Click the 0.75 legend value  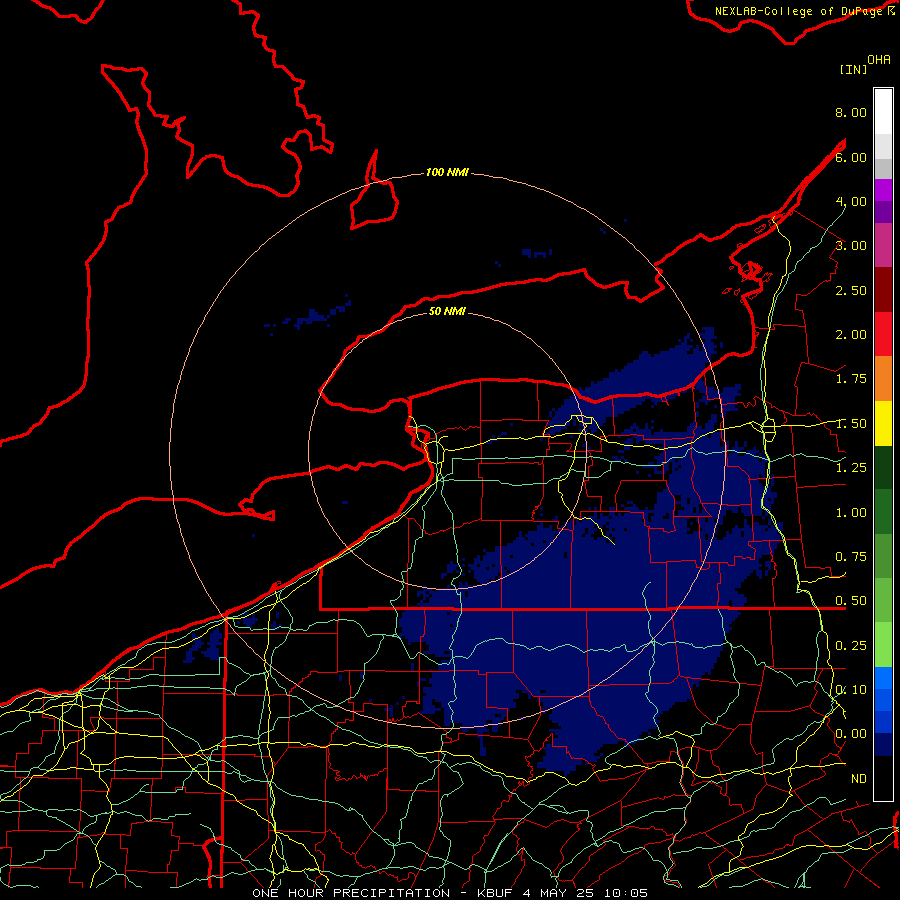851,557
